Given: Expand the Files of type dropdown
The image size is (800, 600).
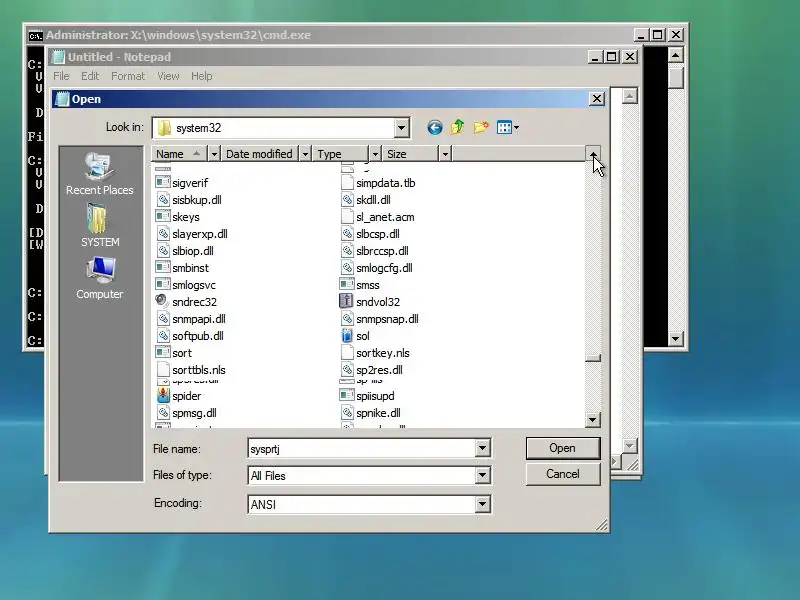Looking at the screenshot, I should 482,476.
